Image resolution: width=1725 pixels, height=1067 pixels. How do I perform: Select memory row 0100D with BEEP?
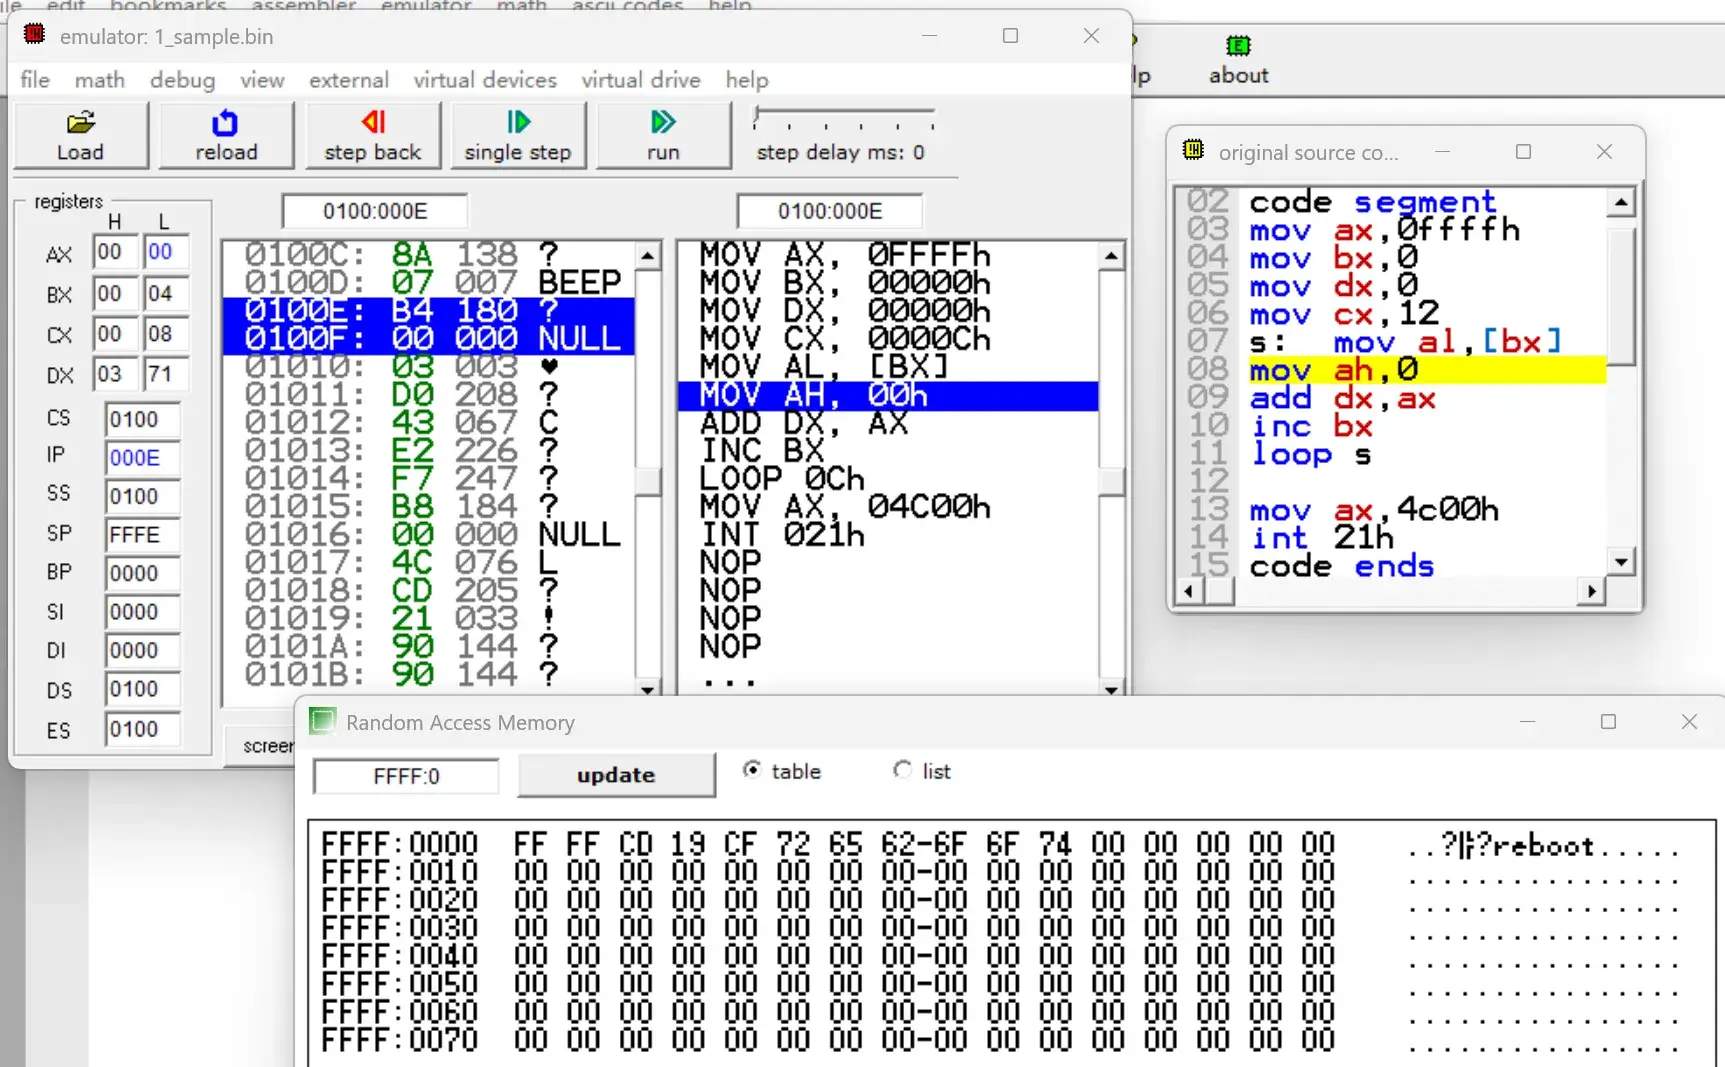429,283
